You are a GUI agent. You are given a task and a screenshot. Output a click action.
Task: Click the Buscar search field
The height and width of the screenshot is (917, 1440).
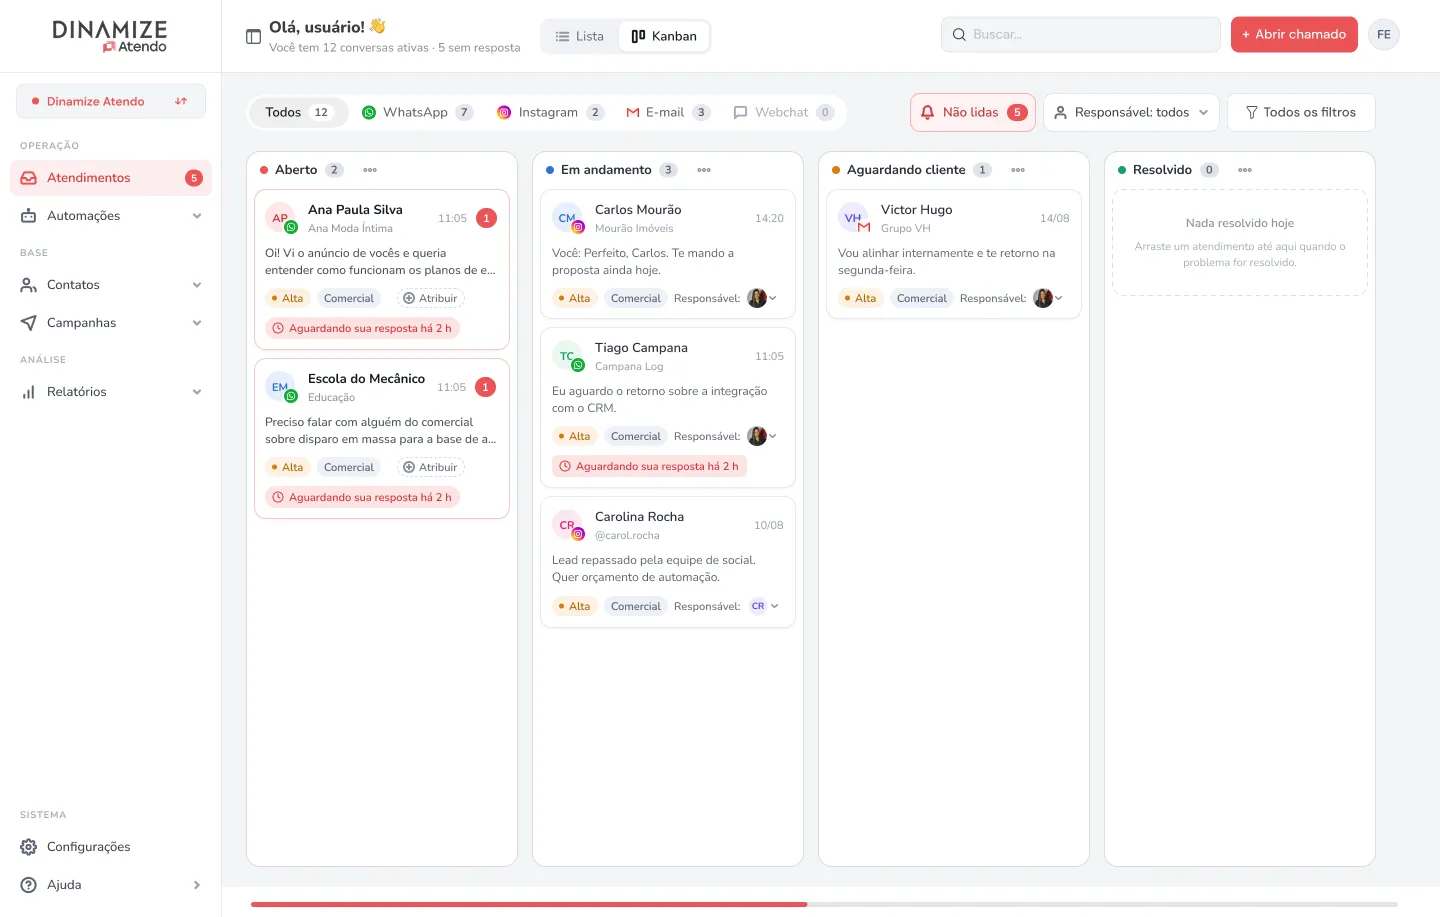tap(1080, 35)
